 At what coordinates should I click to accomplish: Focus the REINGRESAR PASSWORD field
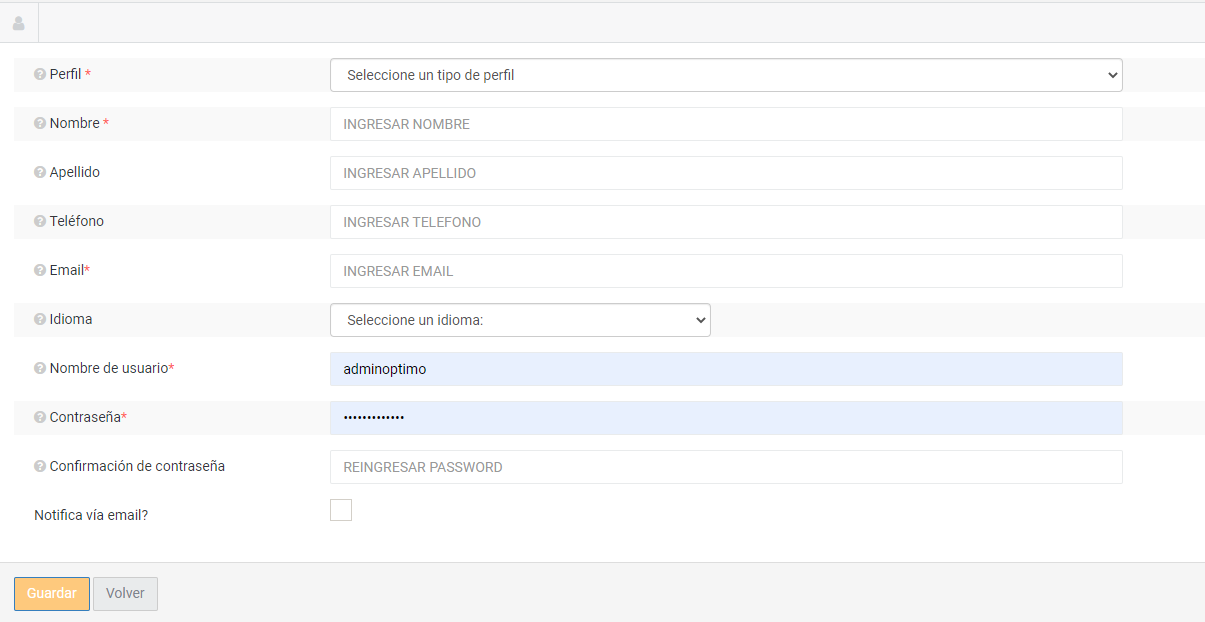[726, 467]
